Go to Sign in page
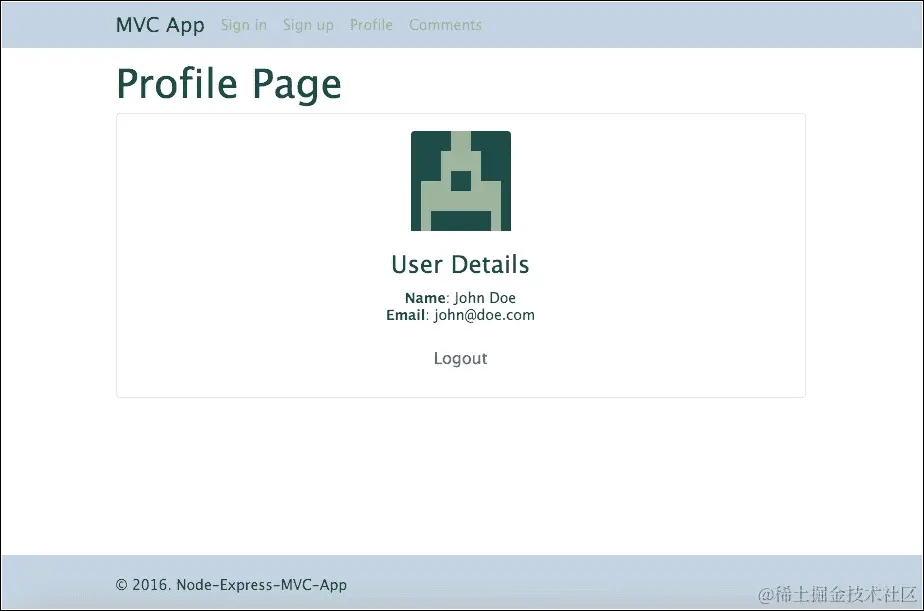Screen dimensions: 924x611 tap(244, 25)
